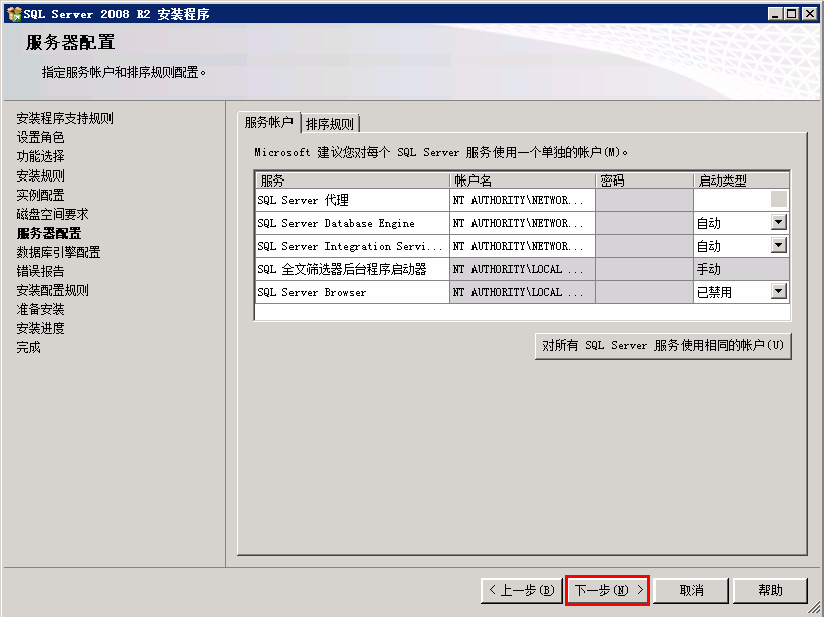This screenshot has height=617, width=824.
Task: Select the 服务帐户 tab
Action: point(269,122)
